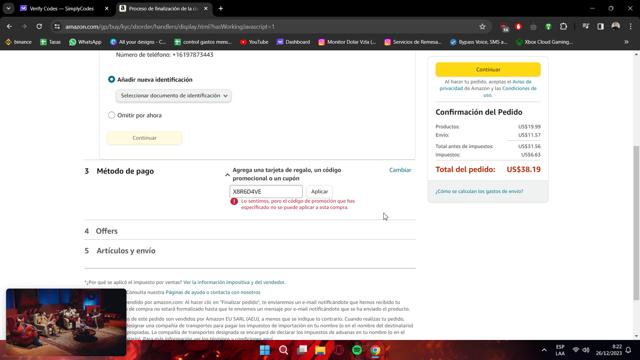Open the green shield extension icon
This screenshot has height=360, width=640.
click(x=548, y=27)
